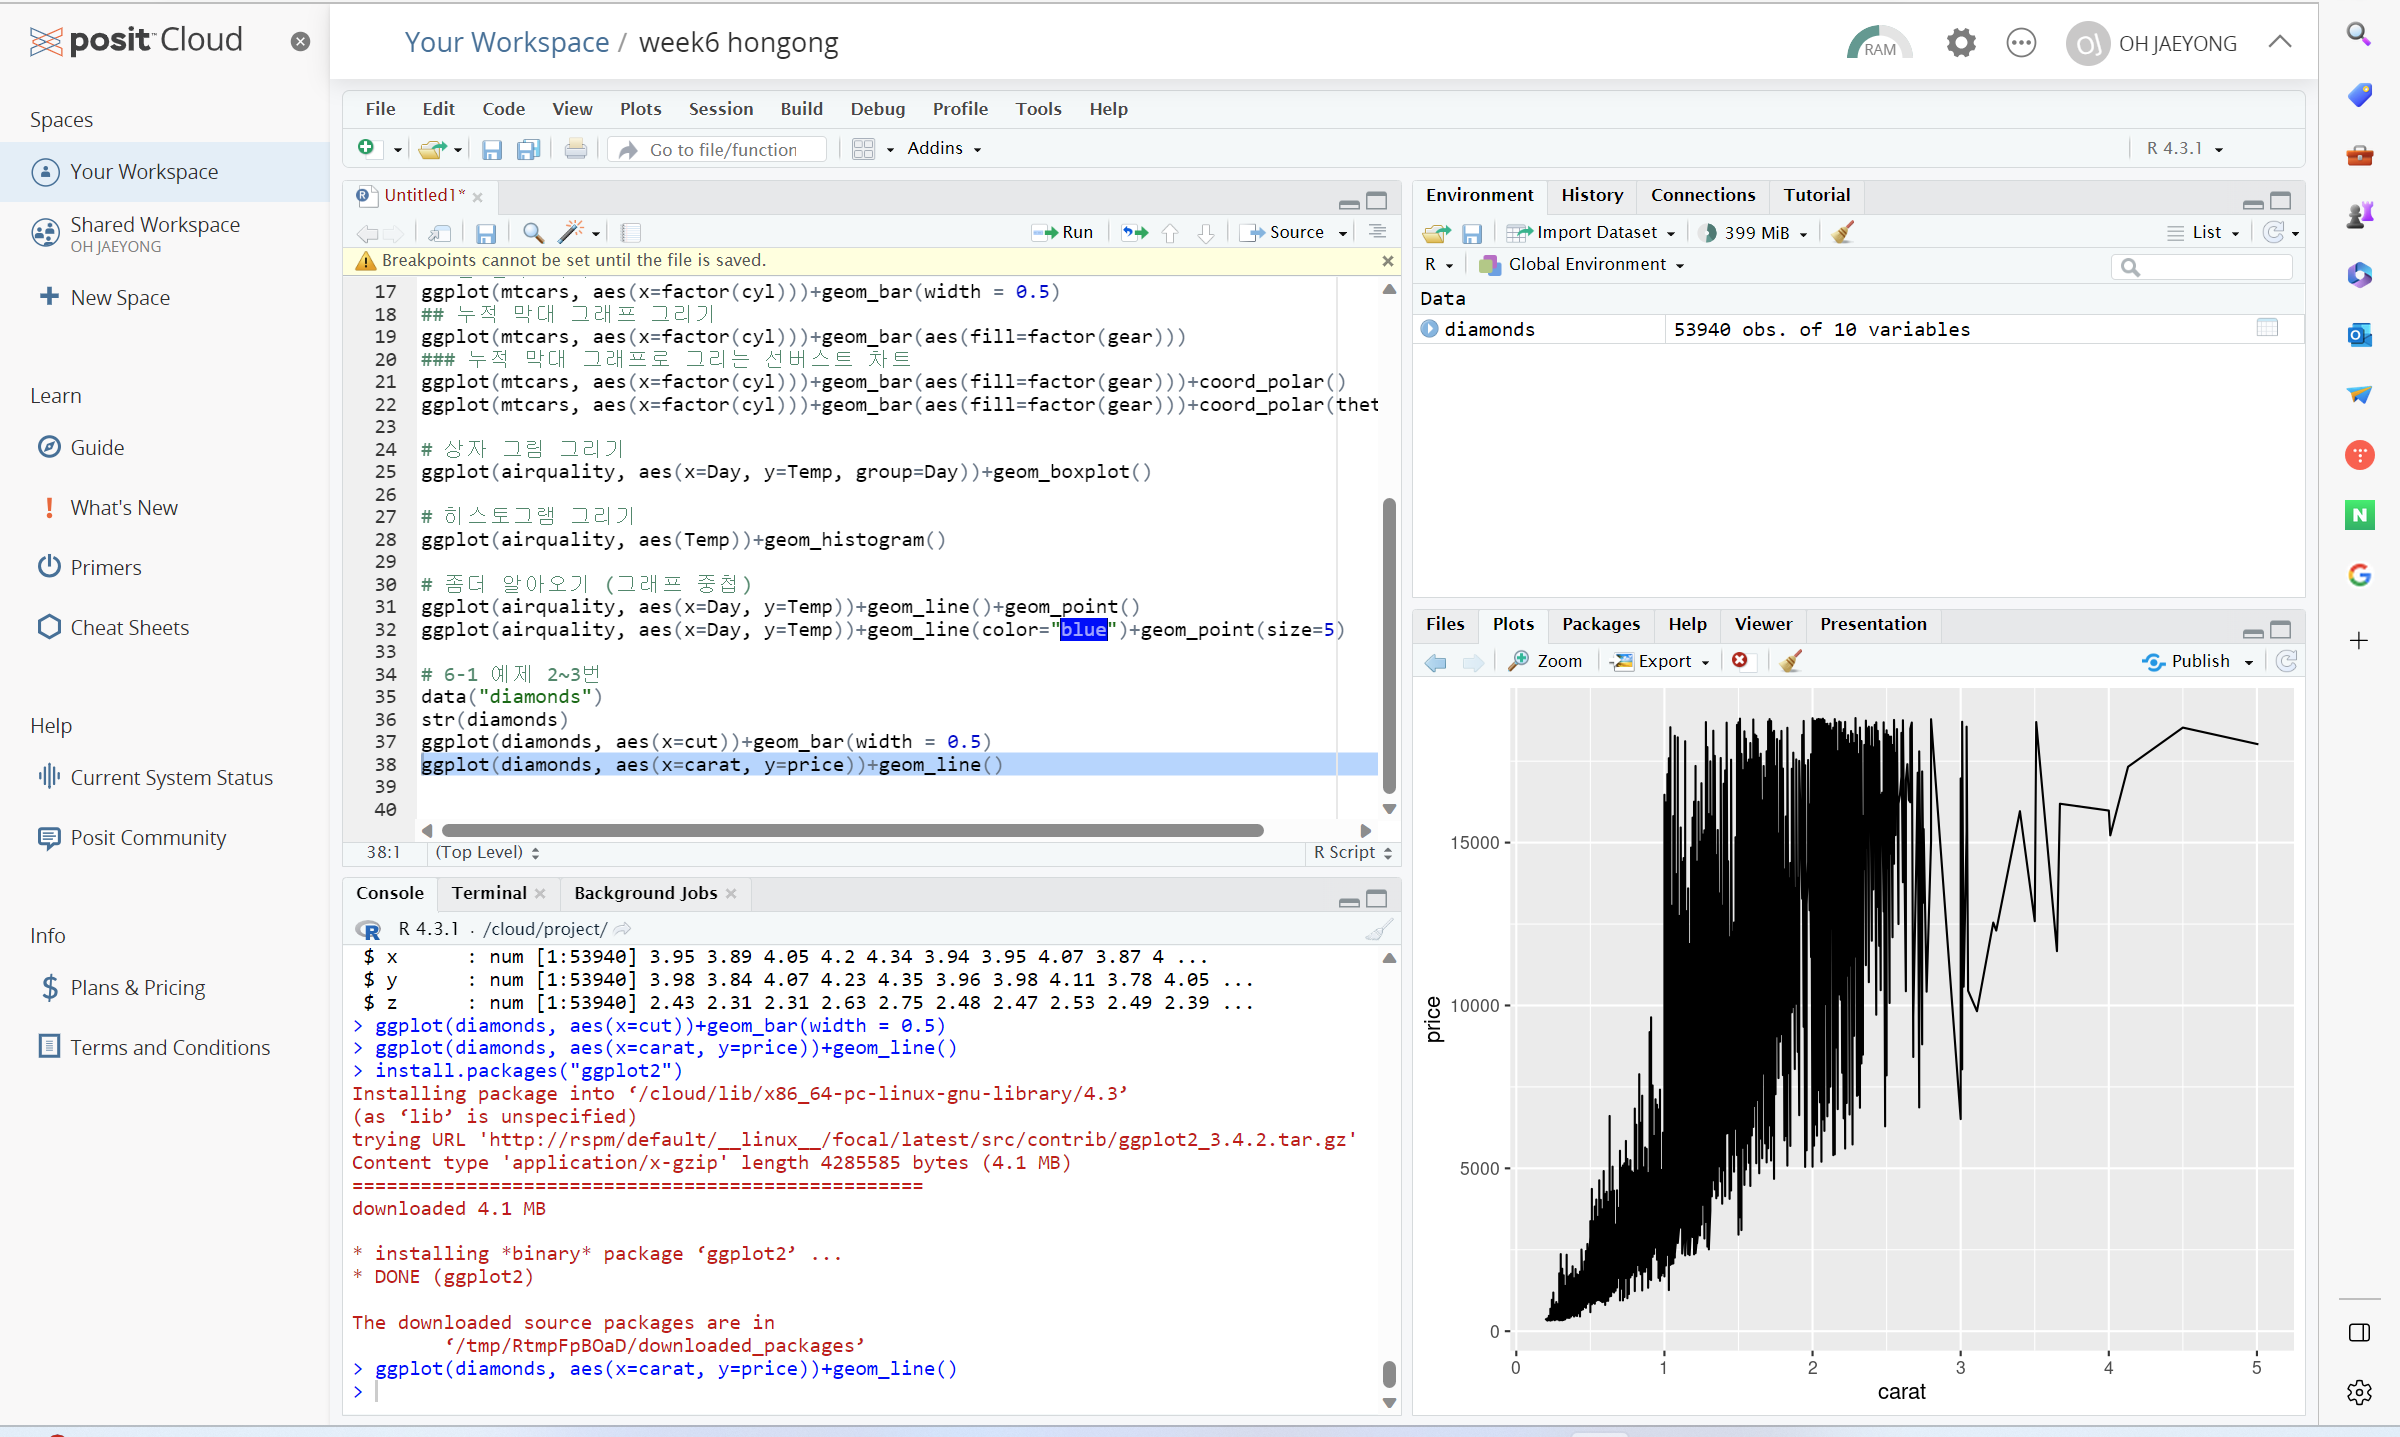Open the Export dropdown in Plots

1661,661
